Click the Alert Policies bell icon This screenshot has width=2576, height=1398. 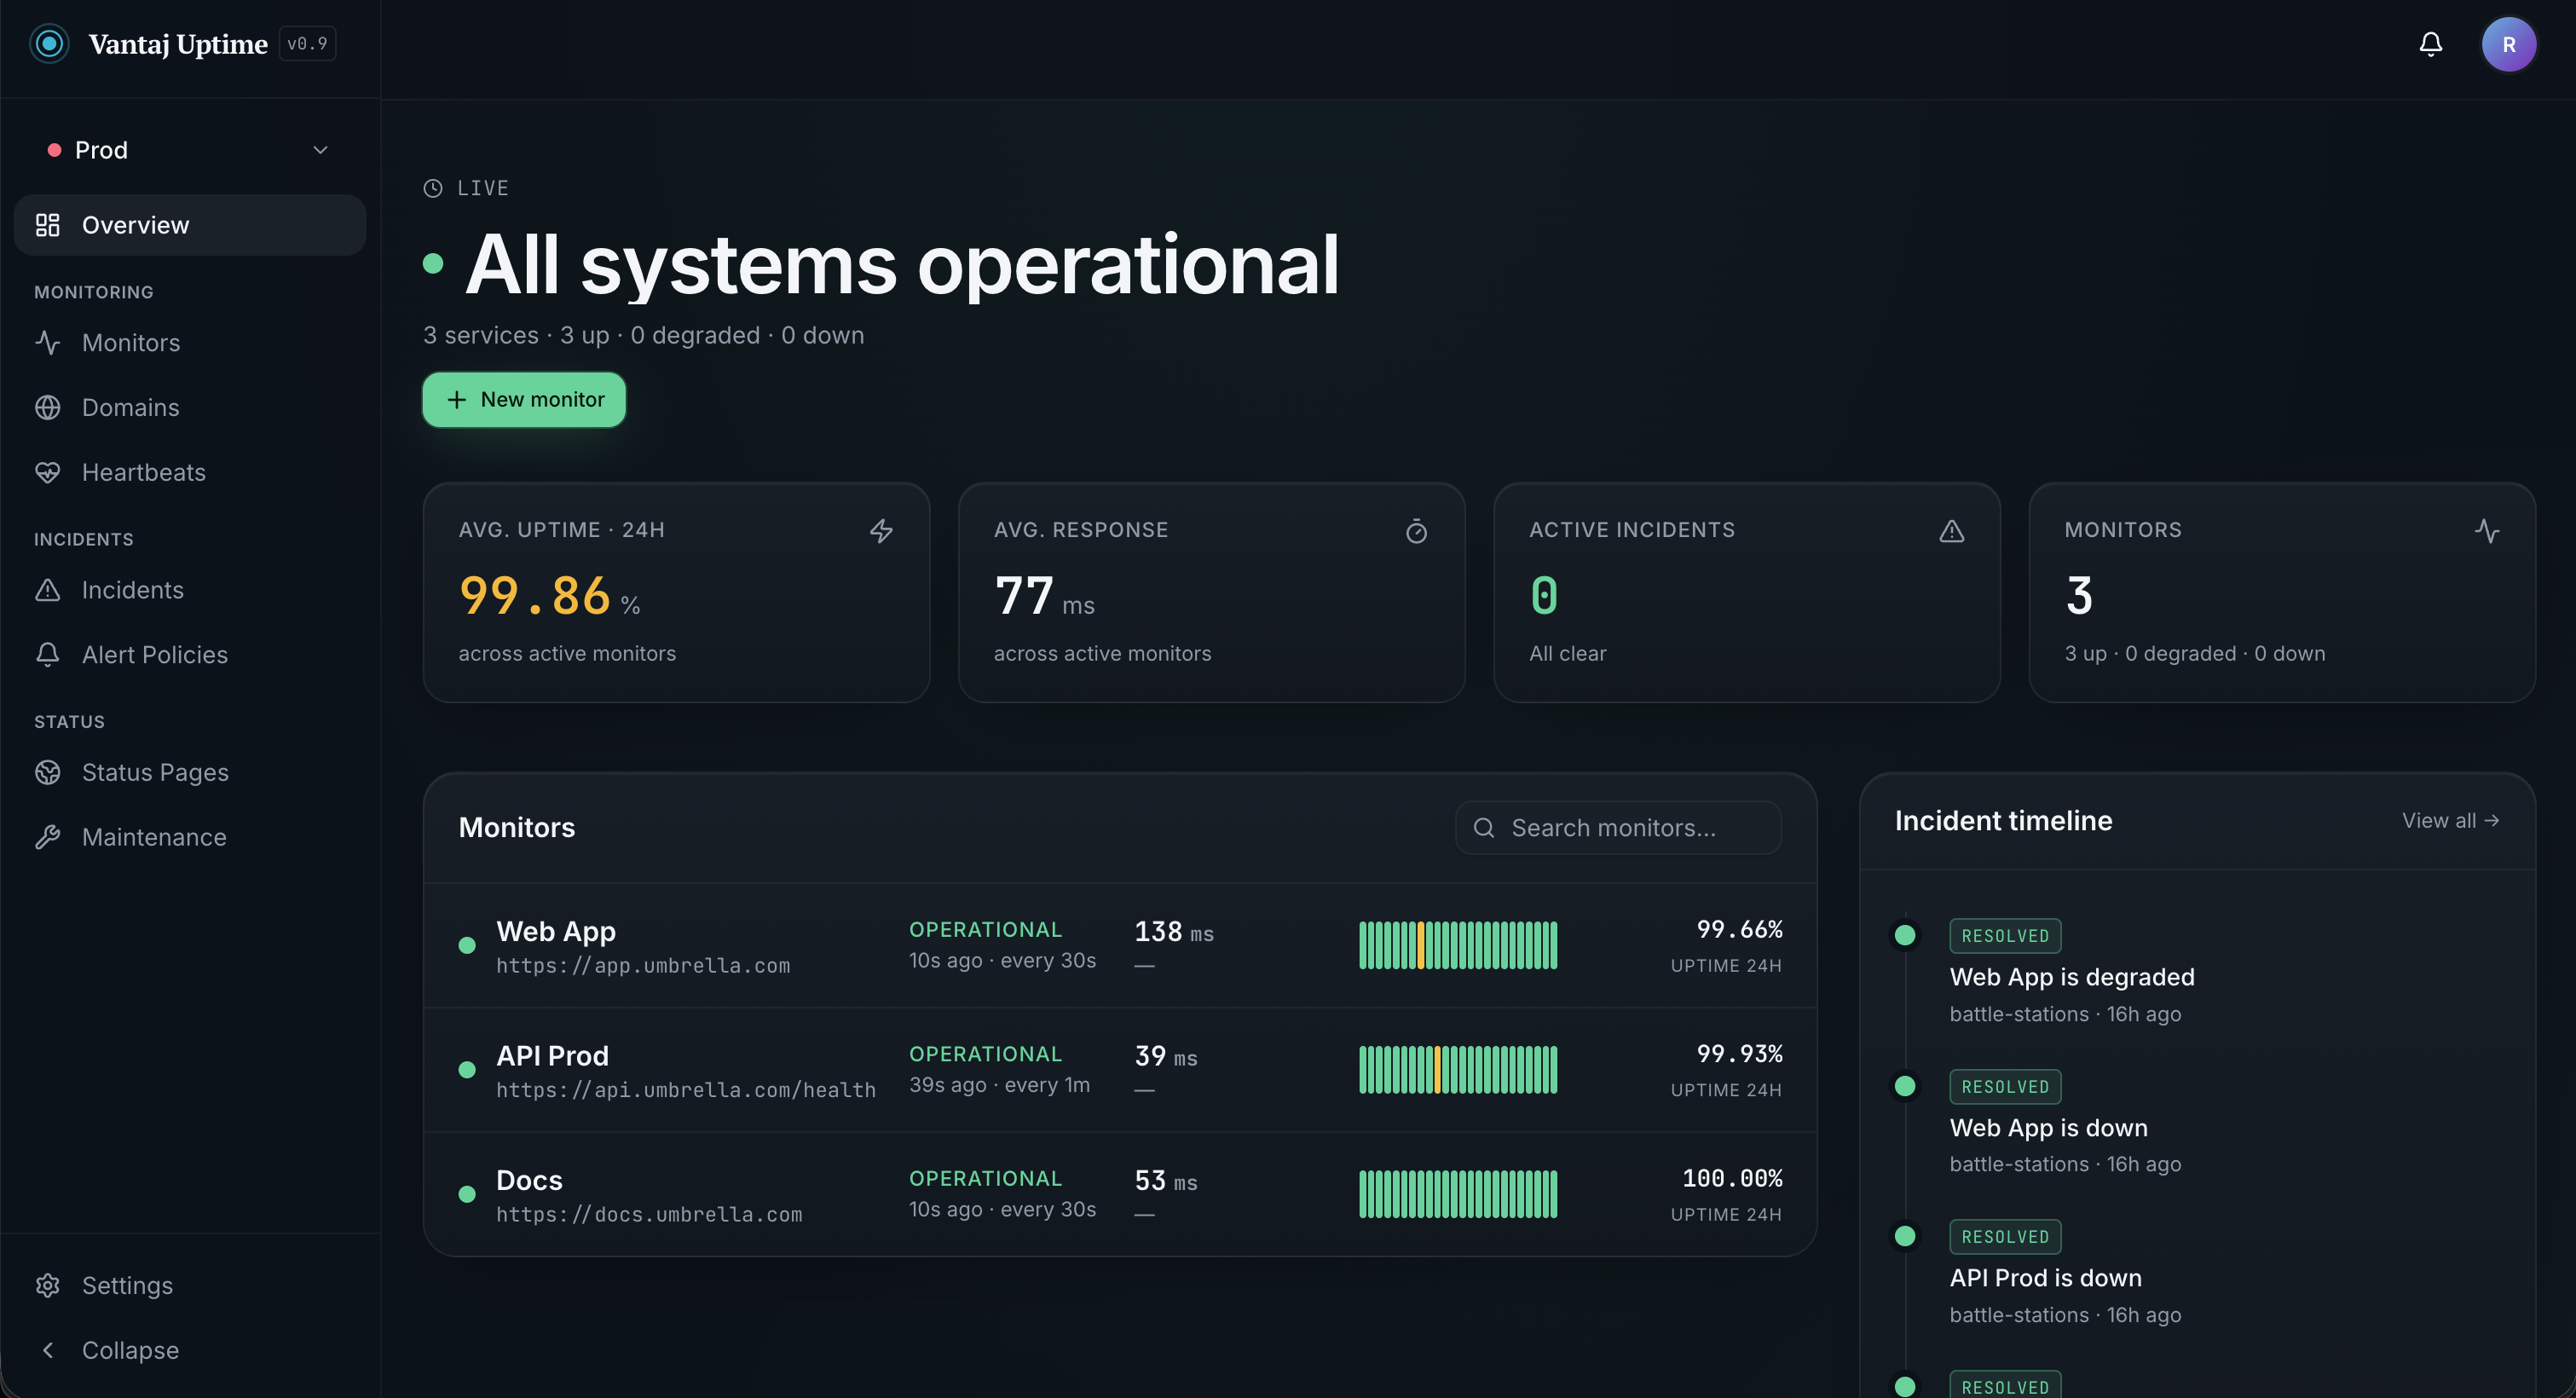(48, 655)
